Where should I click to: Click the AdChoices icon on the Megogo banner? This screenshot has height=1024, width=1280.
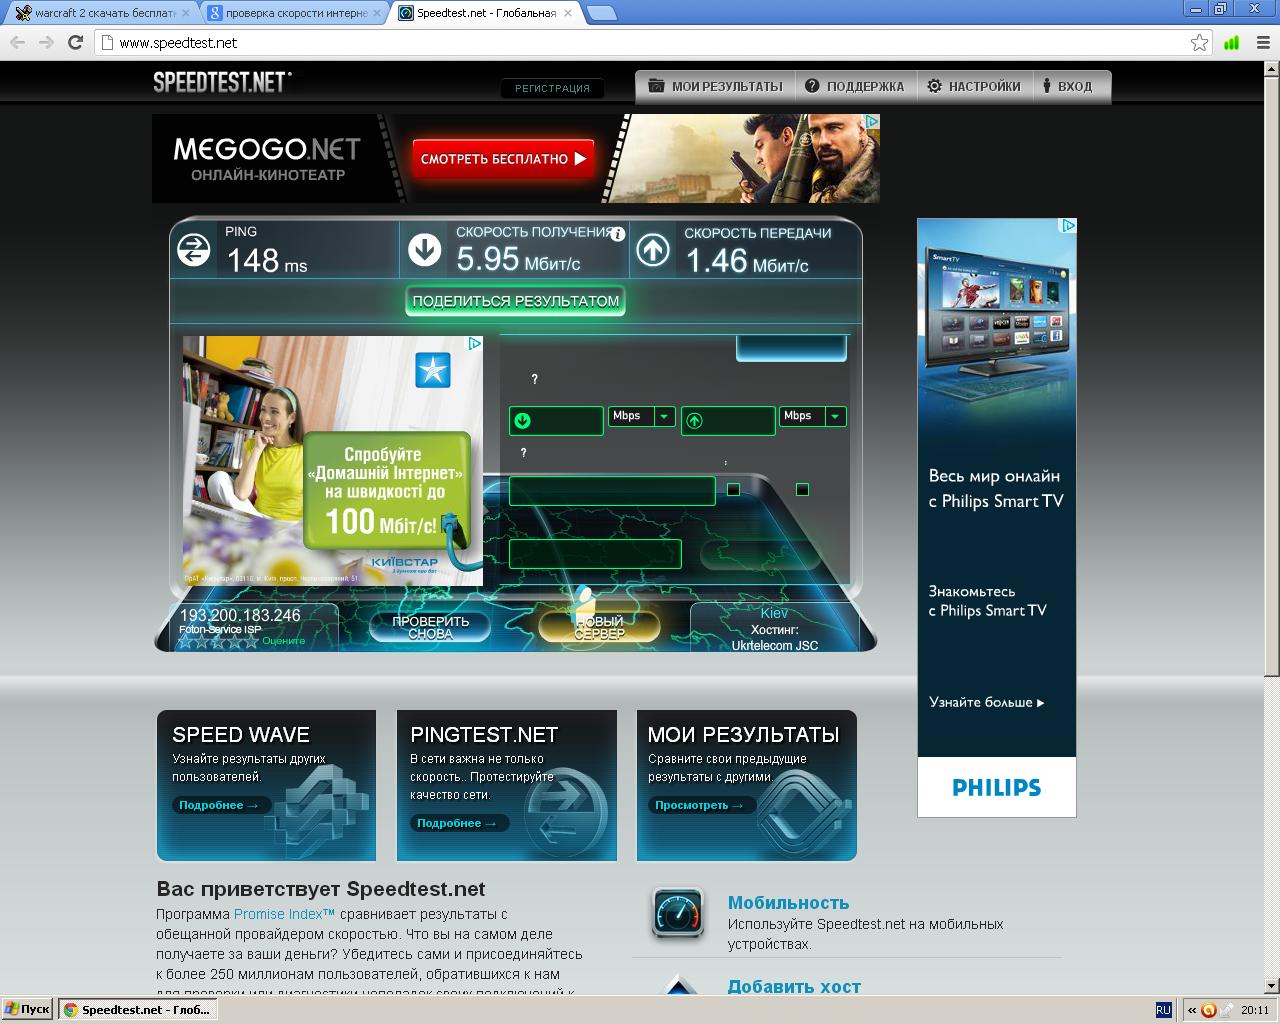pyautogui.click(x=871, y=121)
